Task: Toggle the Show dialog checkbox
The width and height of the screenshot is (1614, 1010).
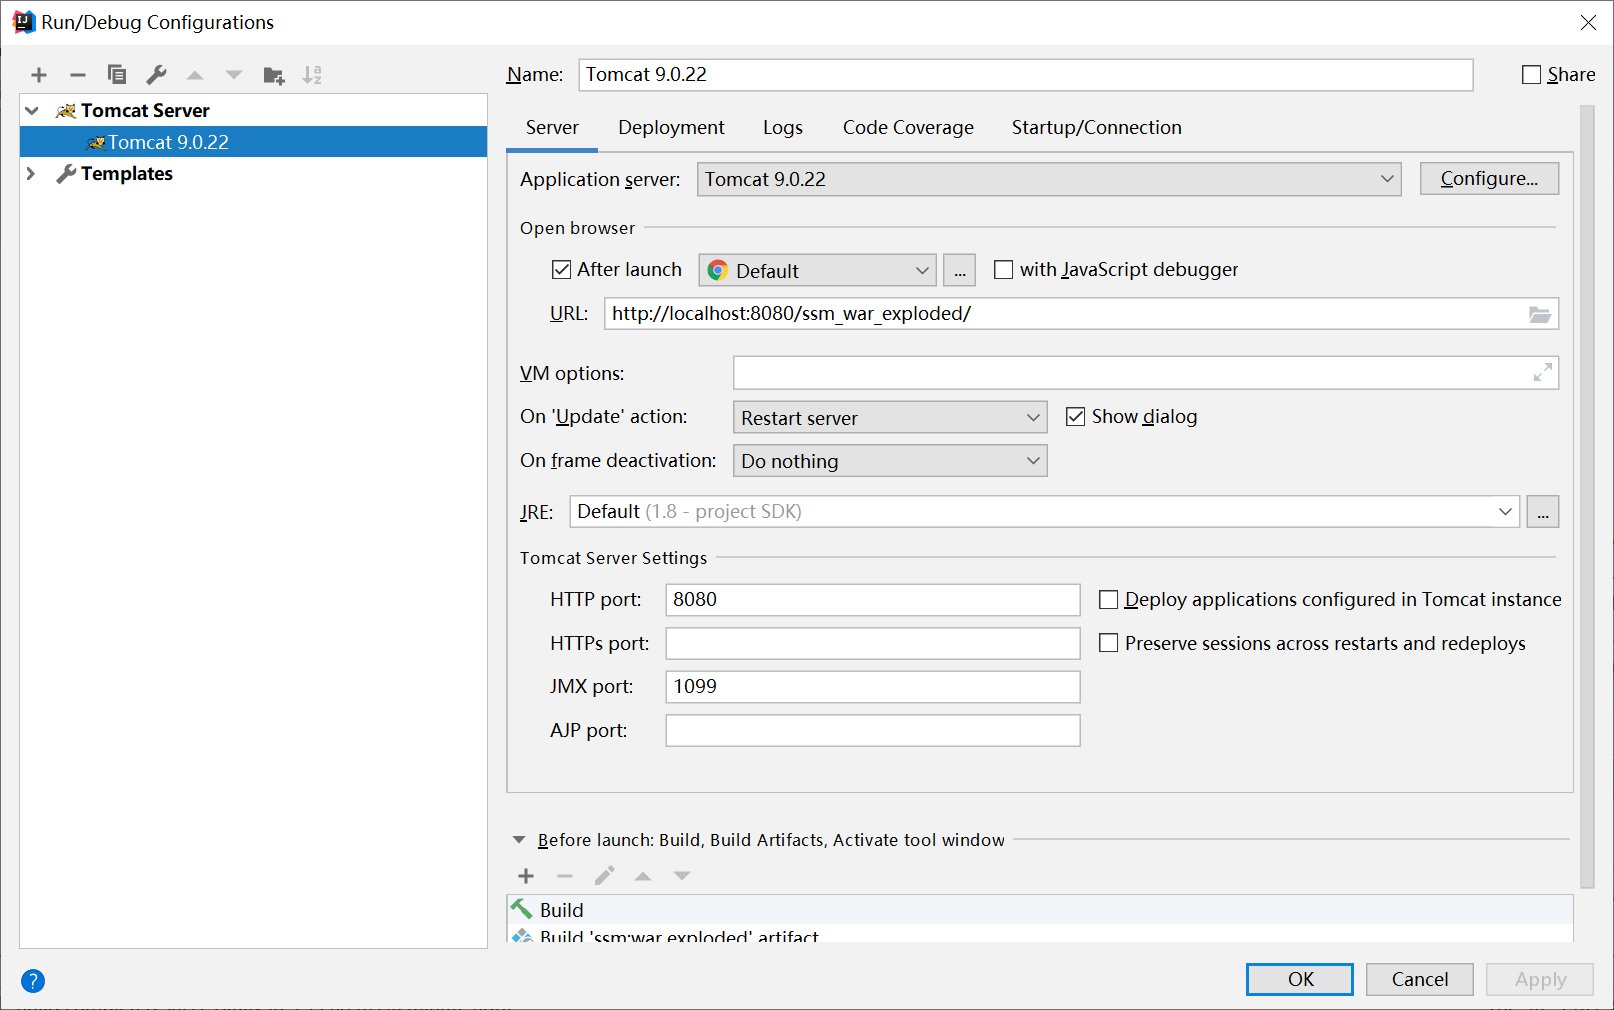Action: point(1076,417)
